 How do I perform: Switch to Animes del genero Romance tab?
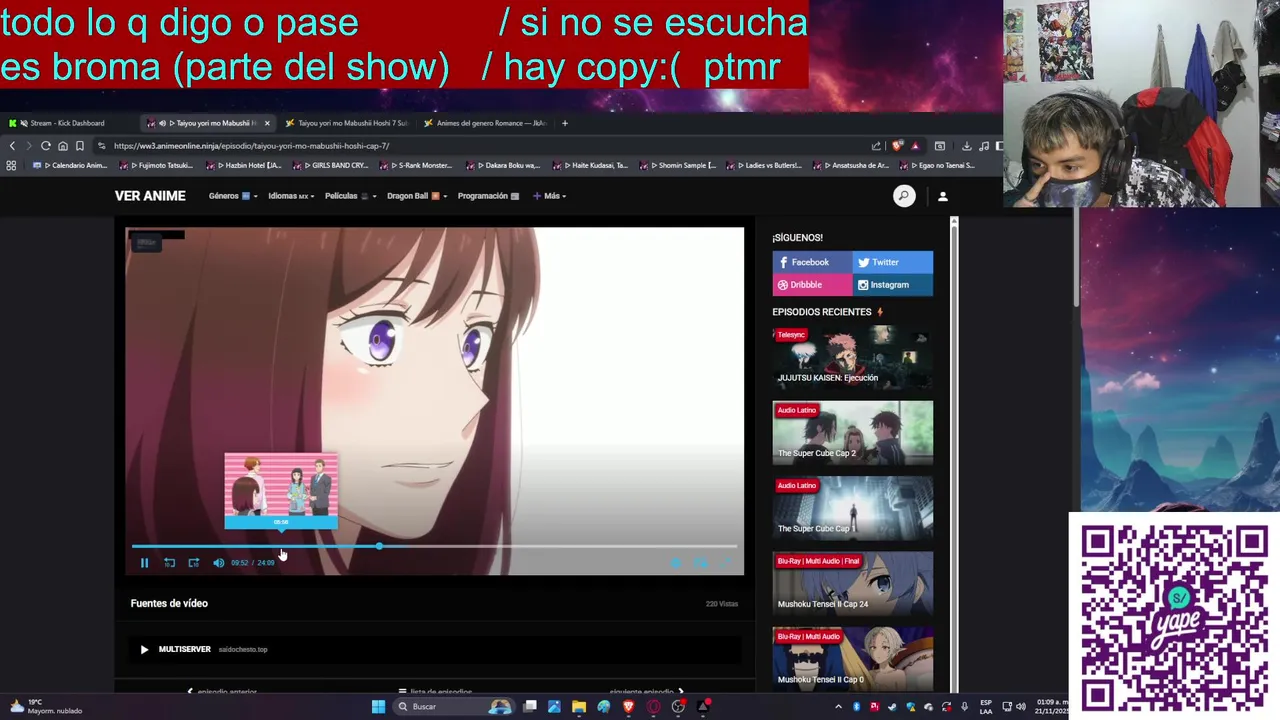point(485,123)
